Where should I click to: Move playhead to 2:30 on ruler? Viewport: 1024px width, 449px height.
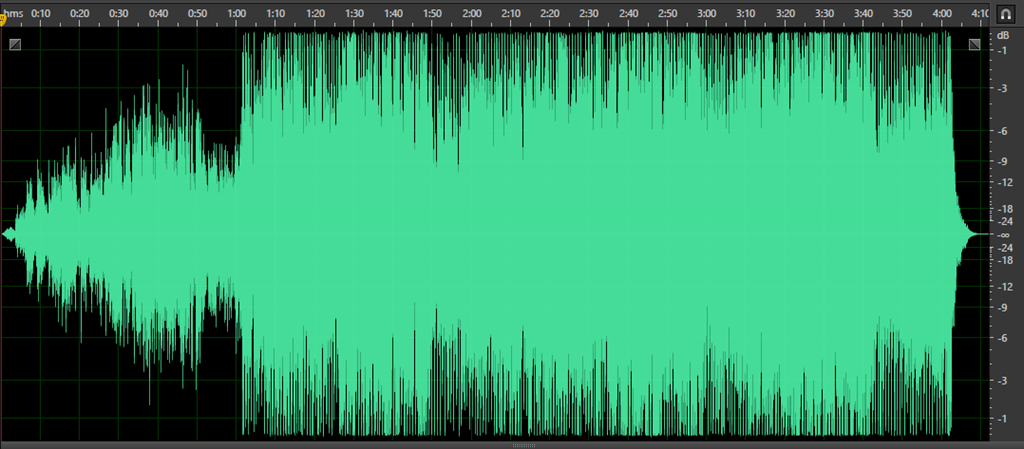589,13
